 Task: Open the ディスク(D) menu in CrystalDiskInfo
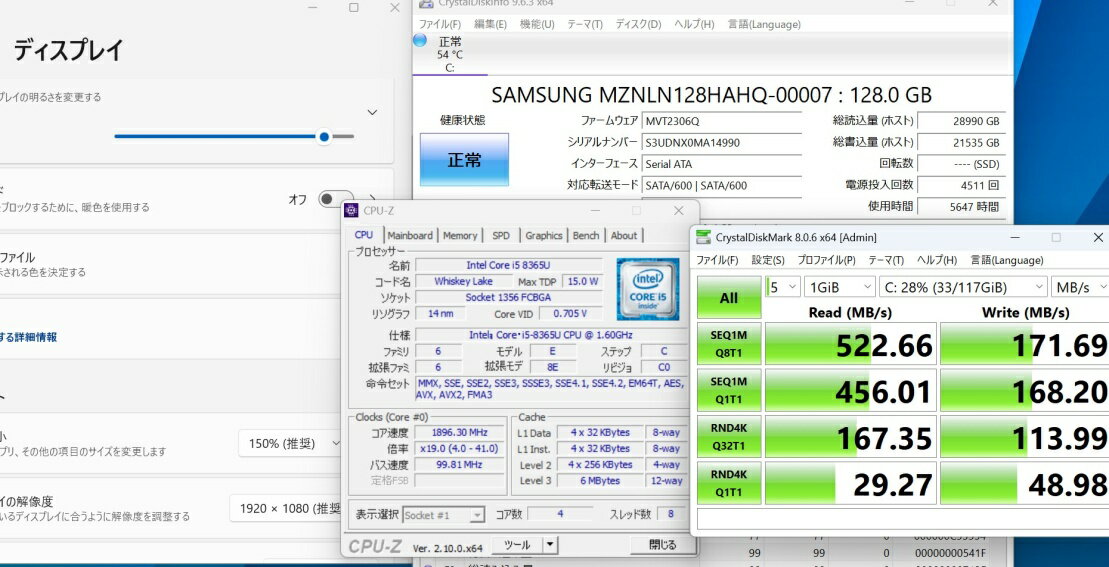(x=638, y=24)
